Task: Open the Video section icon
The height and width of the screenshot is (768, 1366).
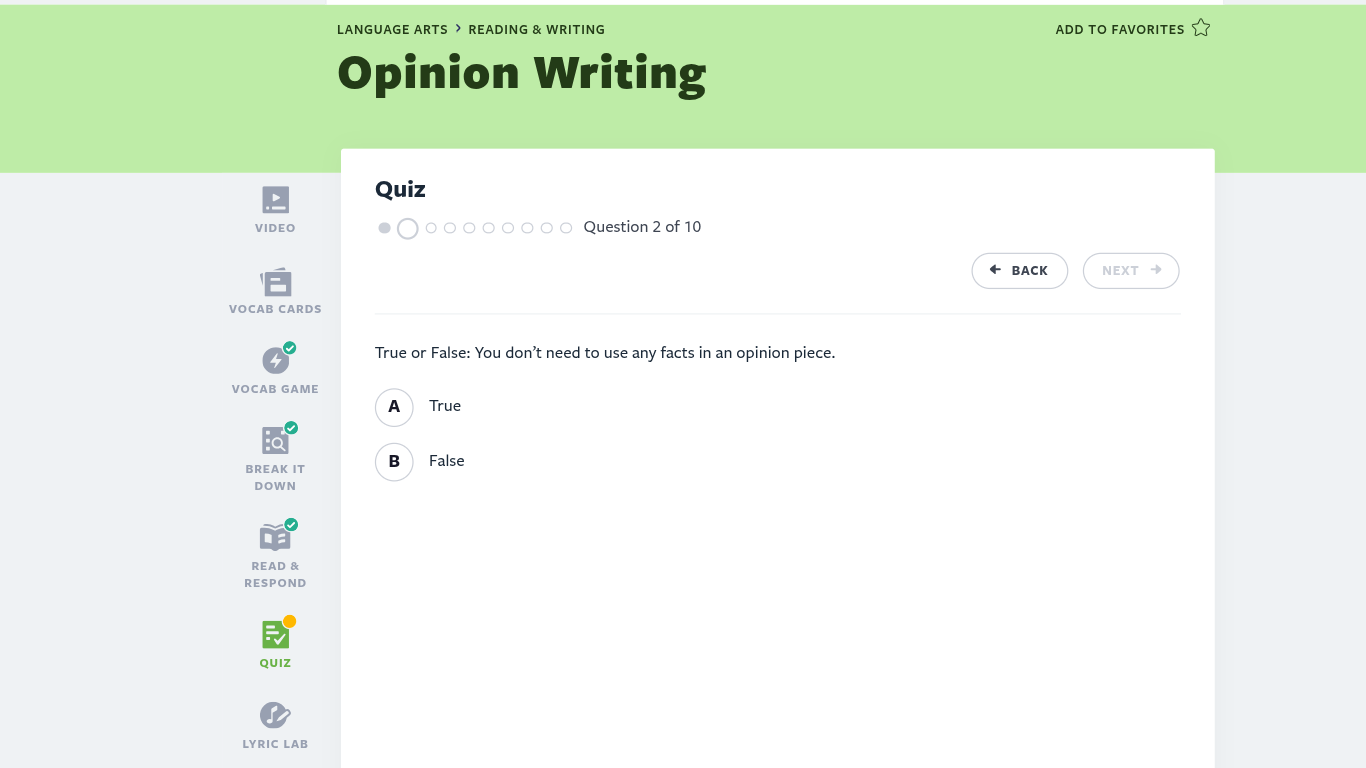Action: click(x=275, y=200)
